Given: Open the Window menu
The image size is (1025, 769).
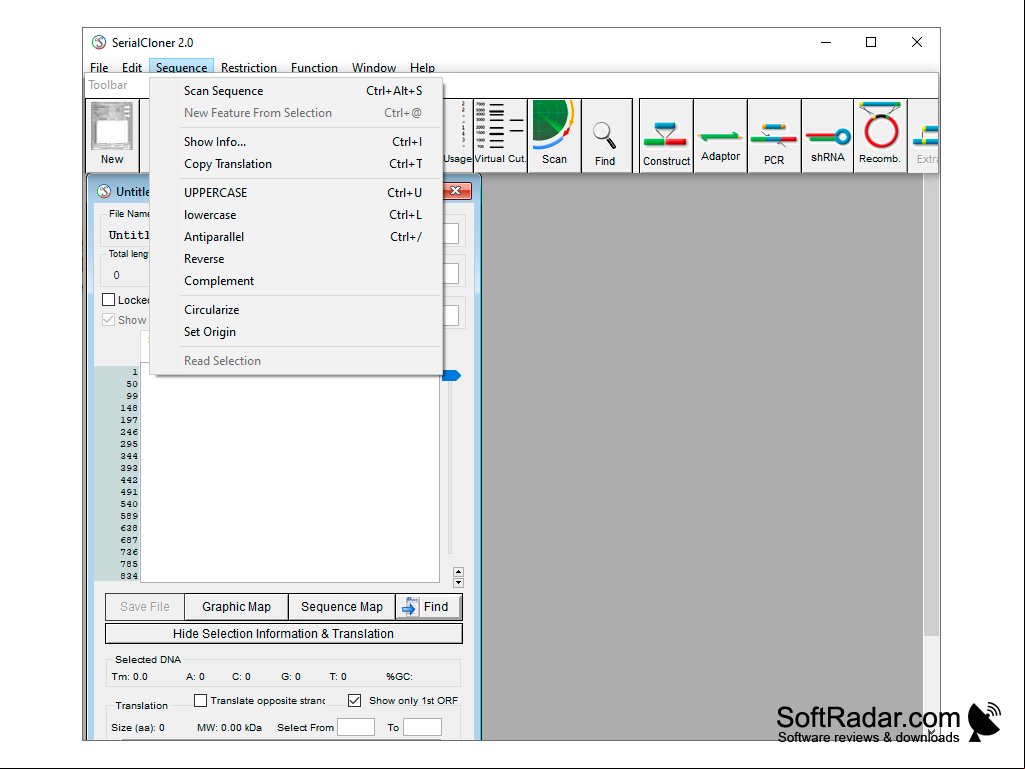Looking at the screenshot, I should [374, 67].
